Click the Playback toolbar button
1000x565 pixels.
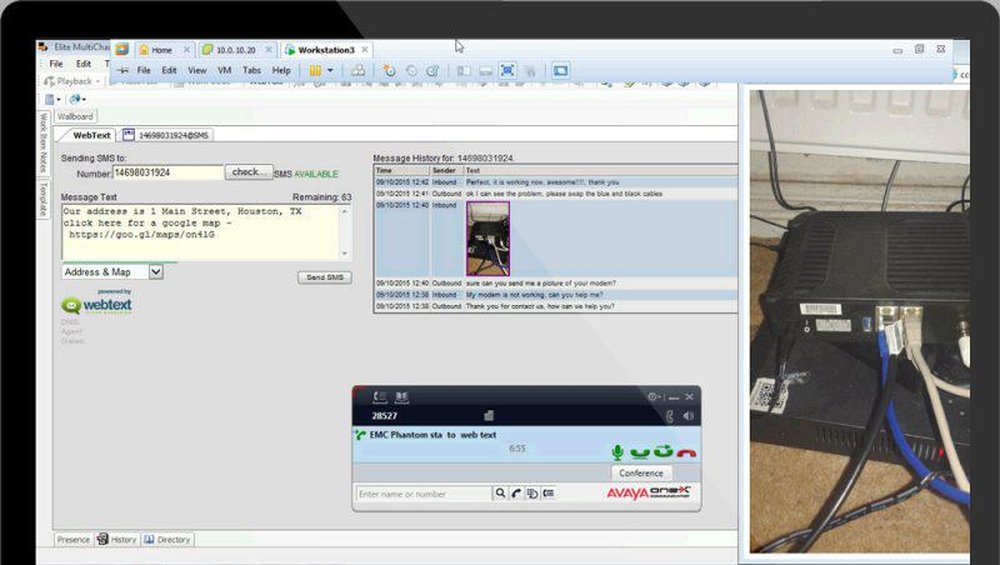(69, 81)
